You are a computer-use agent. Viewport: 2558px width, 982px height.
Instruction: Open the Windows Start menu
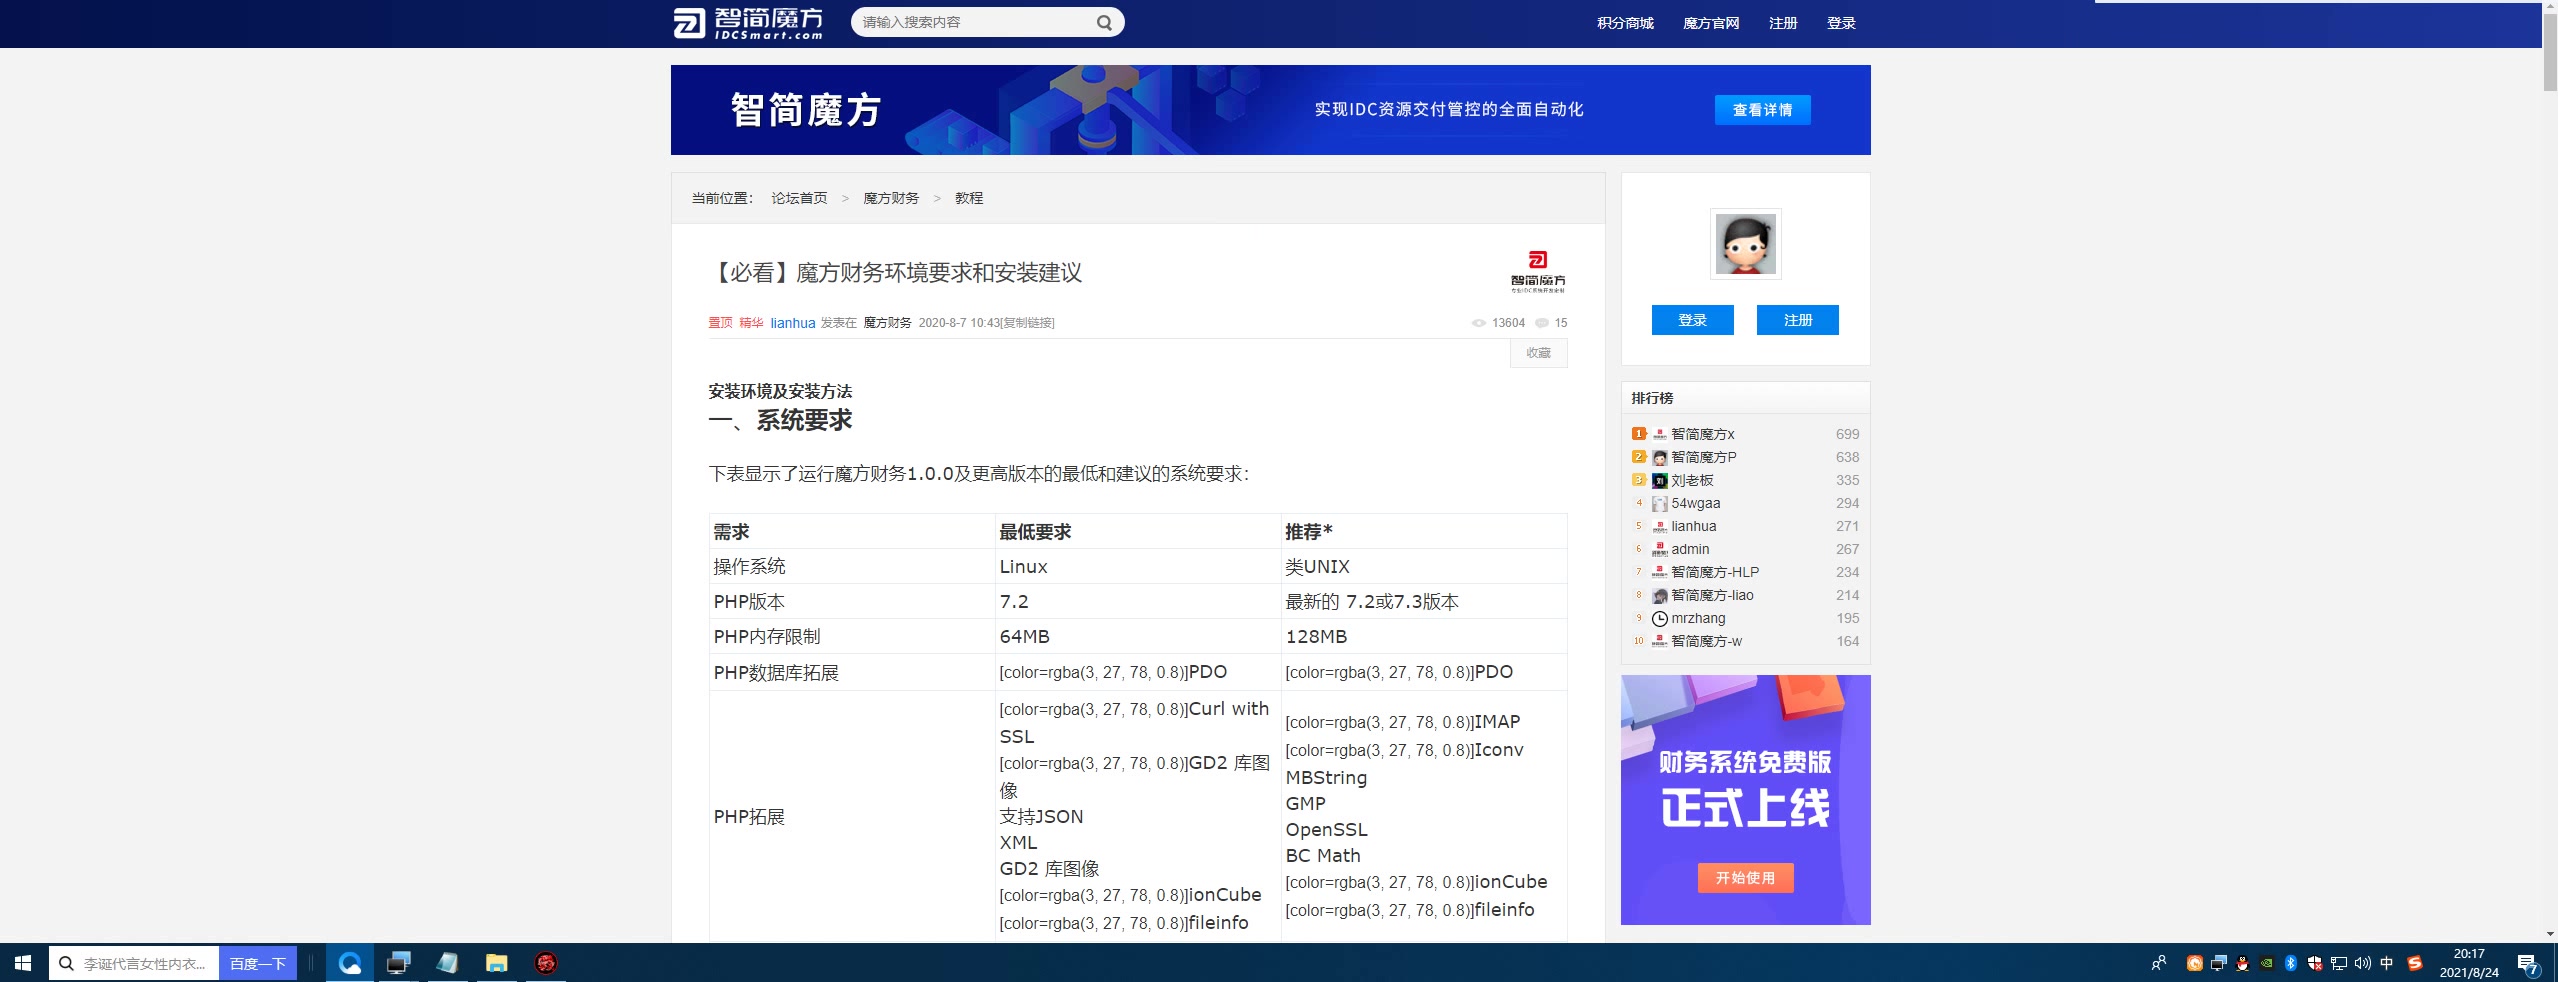[x=23, y=963]
